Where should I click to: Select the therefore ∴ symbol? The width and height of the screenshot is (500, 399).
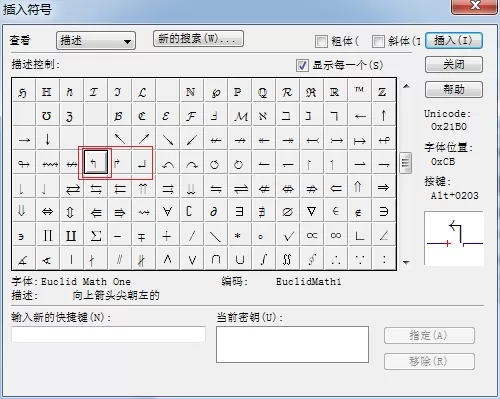[x=336, y=259]
